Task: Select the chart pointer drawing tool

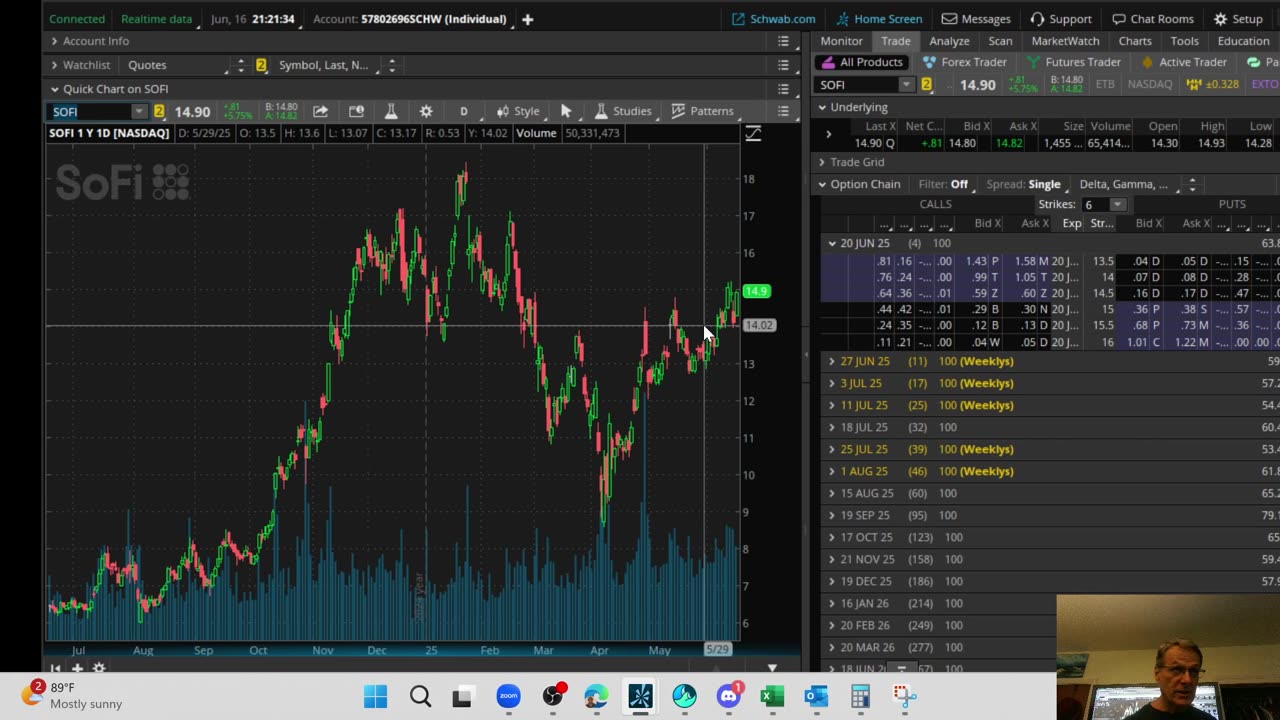Action: (x=566, y=111)
